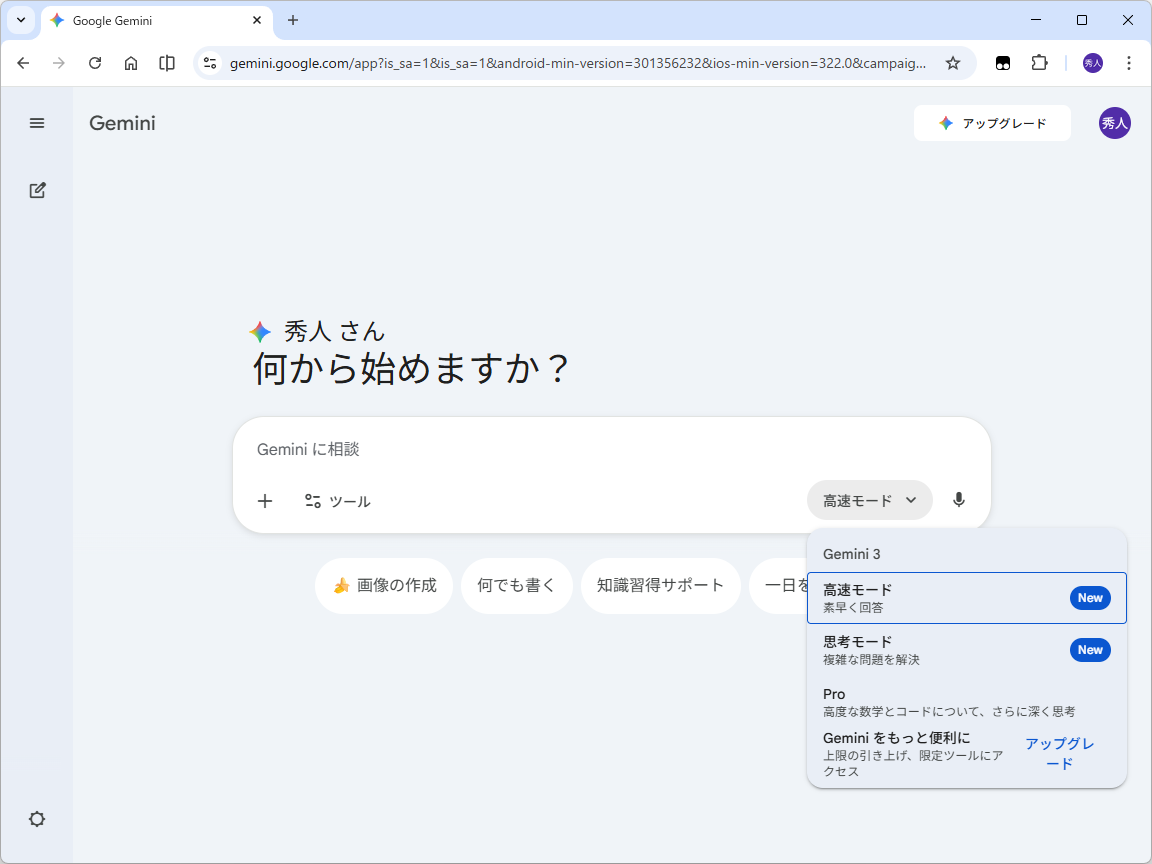Click the browser forward arrow

pos(59,63)
